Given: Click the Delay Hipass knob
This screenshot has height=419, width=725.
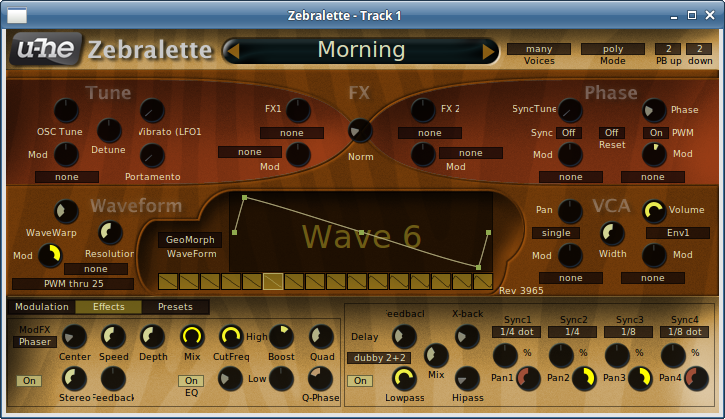Looking at the screenshot, I should point(467,379).
